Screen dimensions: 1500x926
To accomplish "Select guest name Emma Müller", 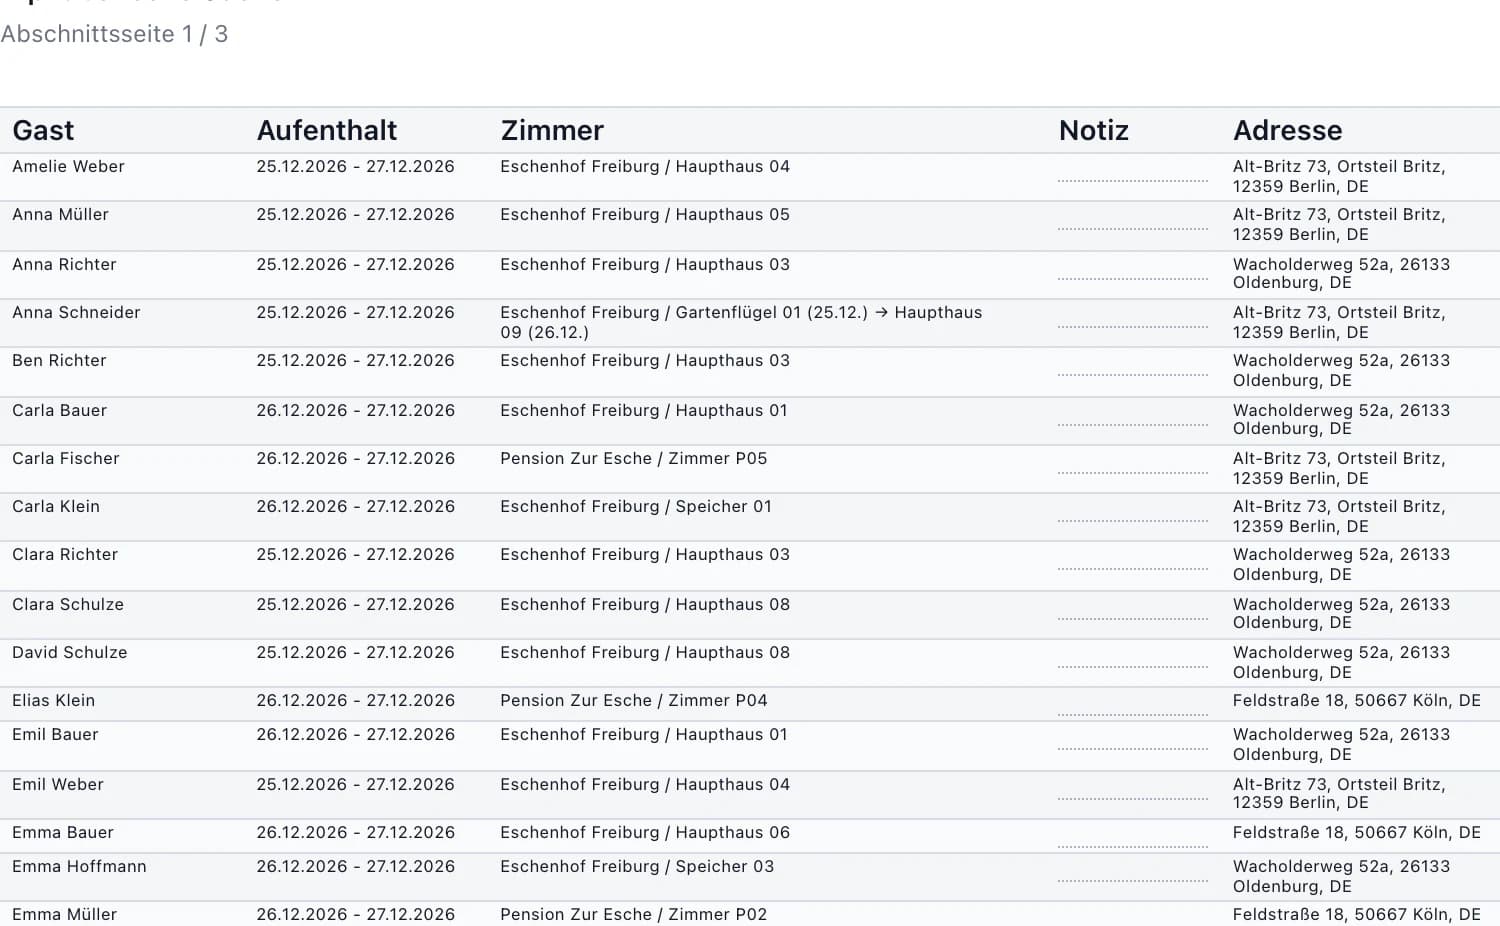I will 64,915.
